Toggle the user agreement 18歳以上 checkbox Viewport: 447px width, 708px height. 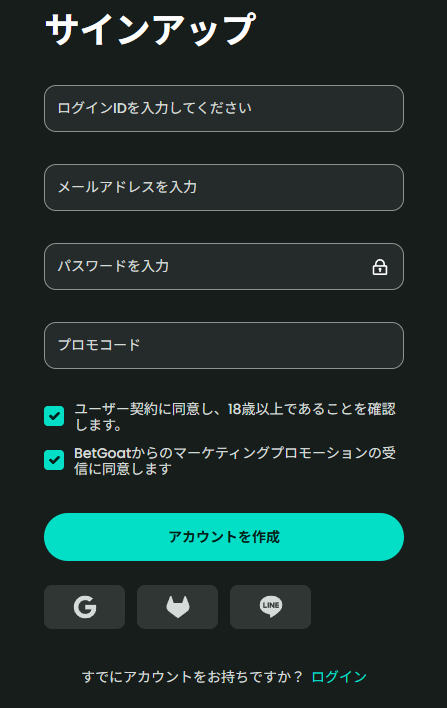point(54,416)
